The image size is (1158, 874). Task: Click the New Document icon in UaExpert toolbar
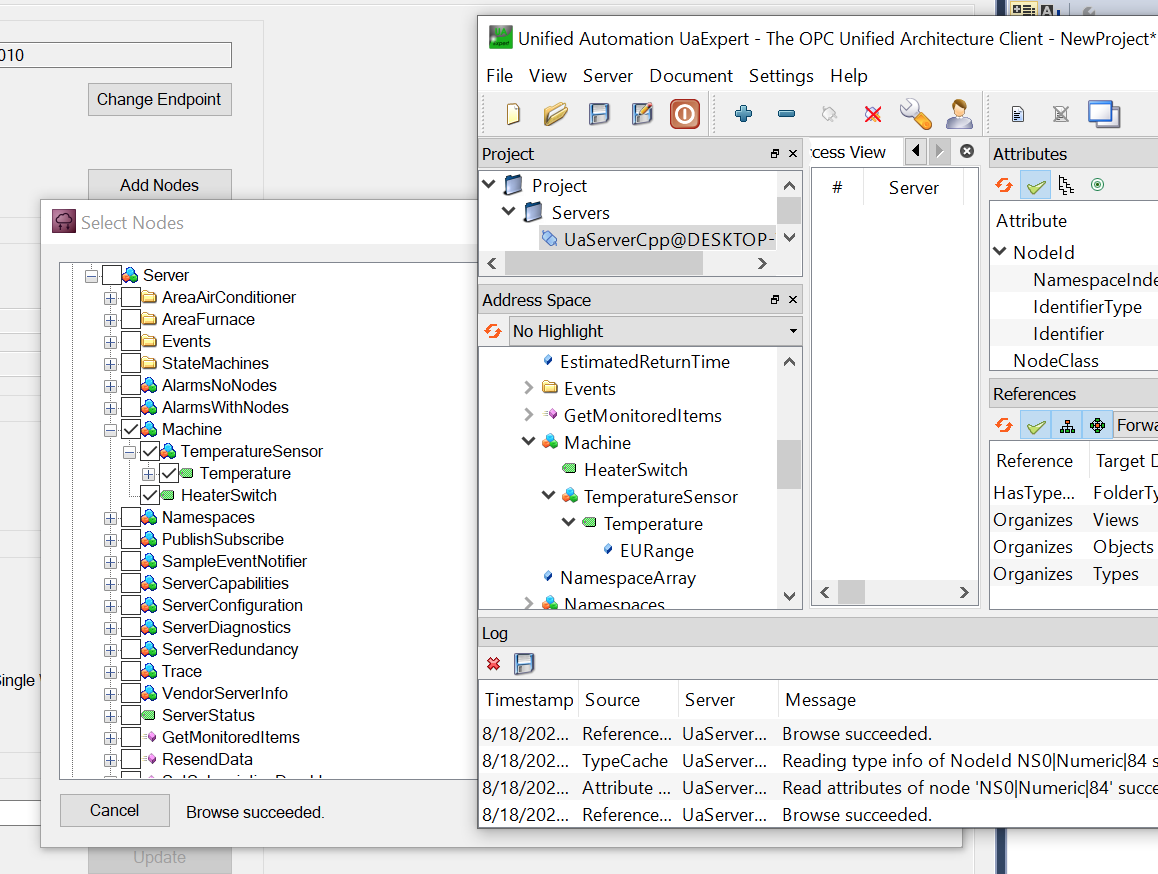513,114
